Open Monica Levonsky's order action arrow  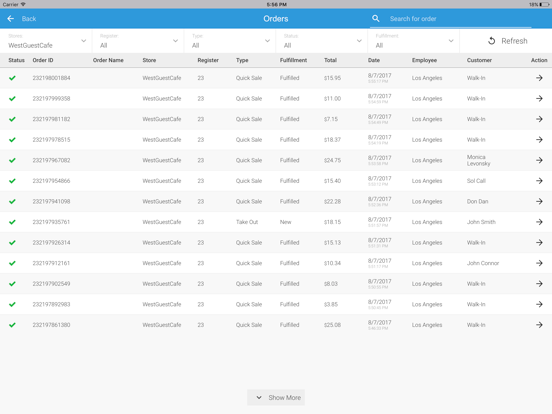click(x=539, y=160)
